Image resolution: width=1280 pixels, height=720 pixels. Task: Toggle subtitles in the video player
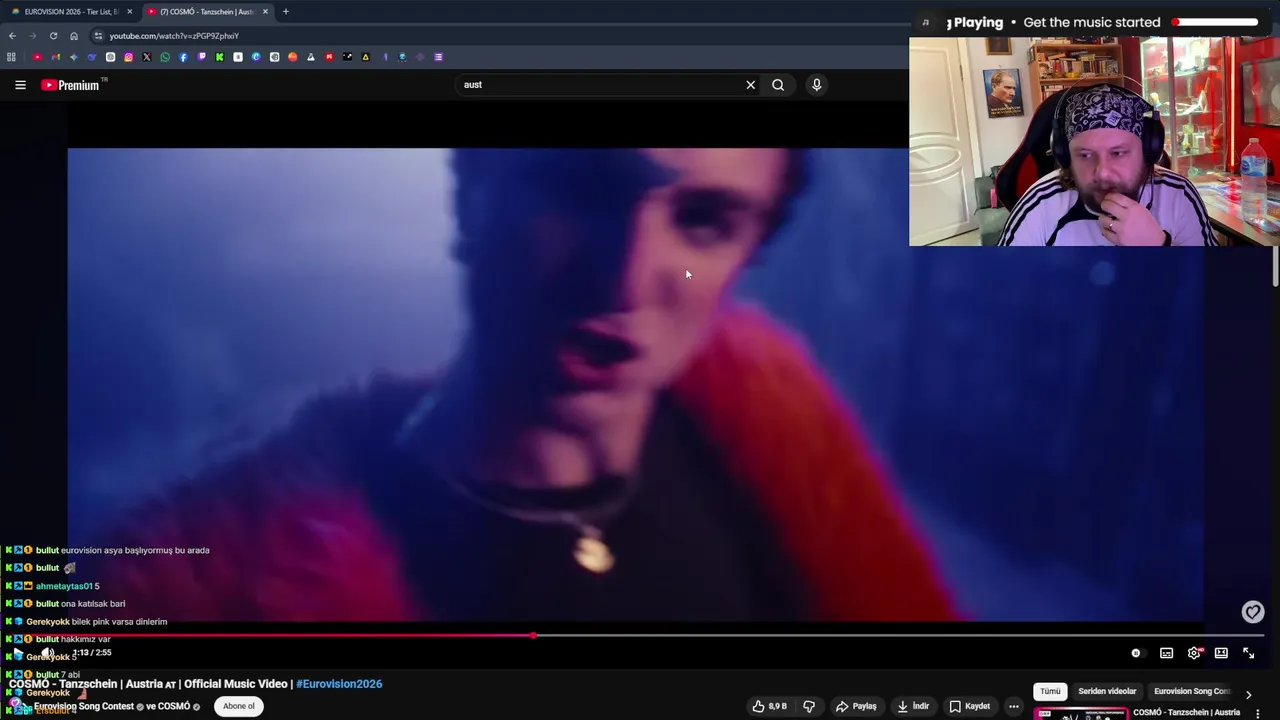coord(1166,653)
